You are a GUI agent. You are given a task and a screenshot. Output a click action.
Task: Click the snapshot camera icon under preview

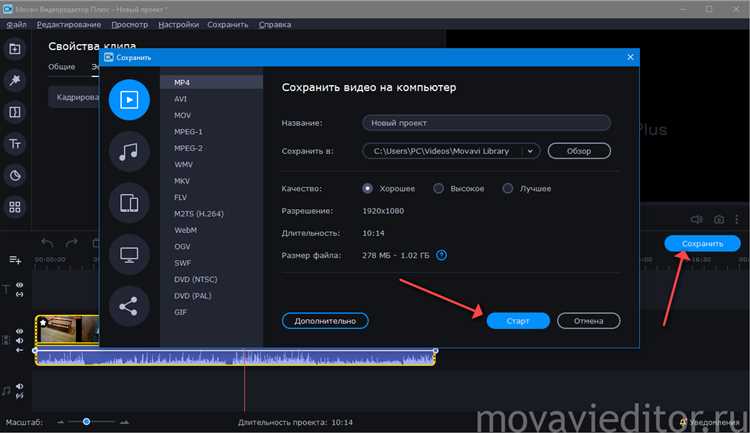coord(719,219)
